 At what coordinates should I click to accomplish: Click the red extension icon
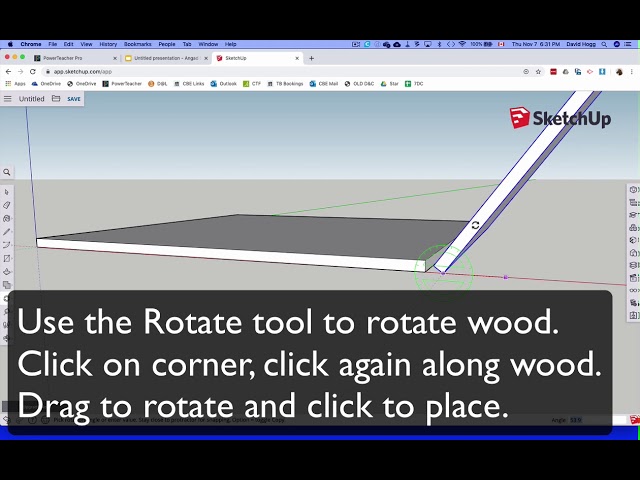tap(553, 72)
